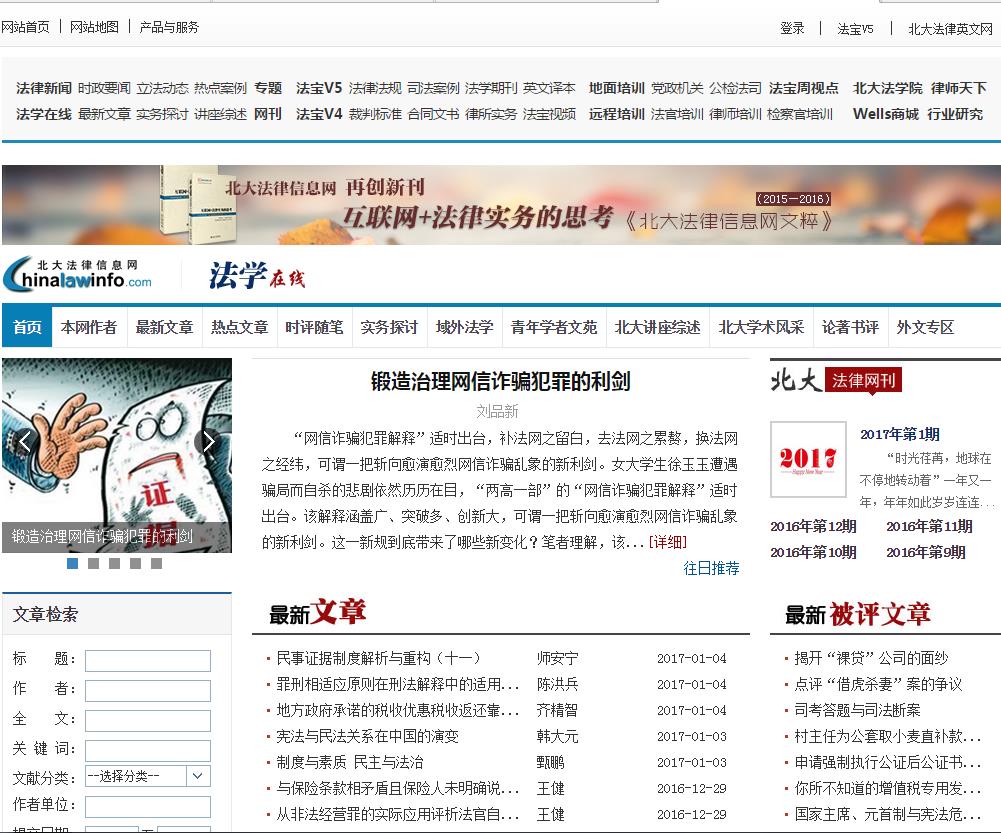The image size is (1001, 833).
Task: Open the 北大学术风采 tab
Action: 761,327
